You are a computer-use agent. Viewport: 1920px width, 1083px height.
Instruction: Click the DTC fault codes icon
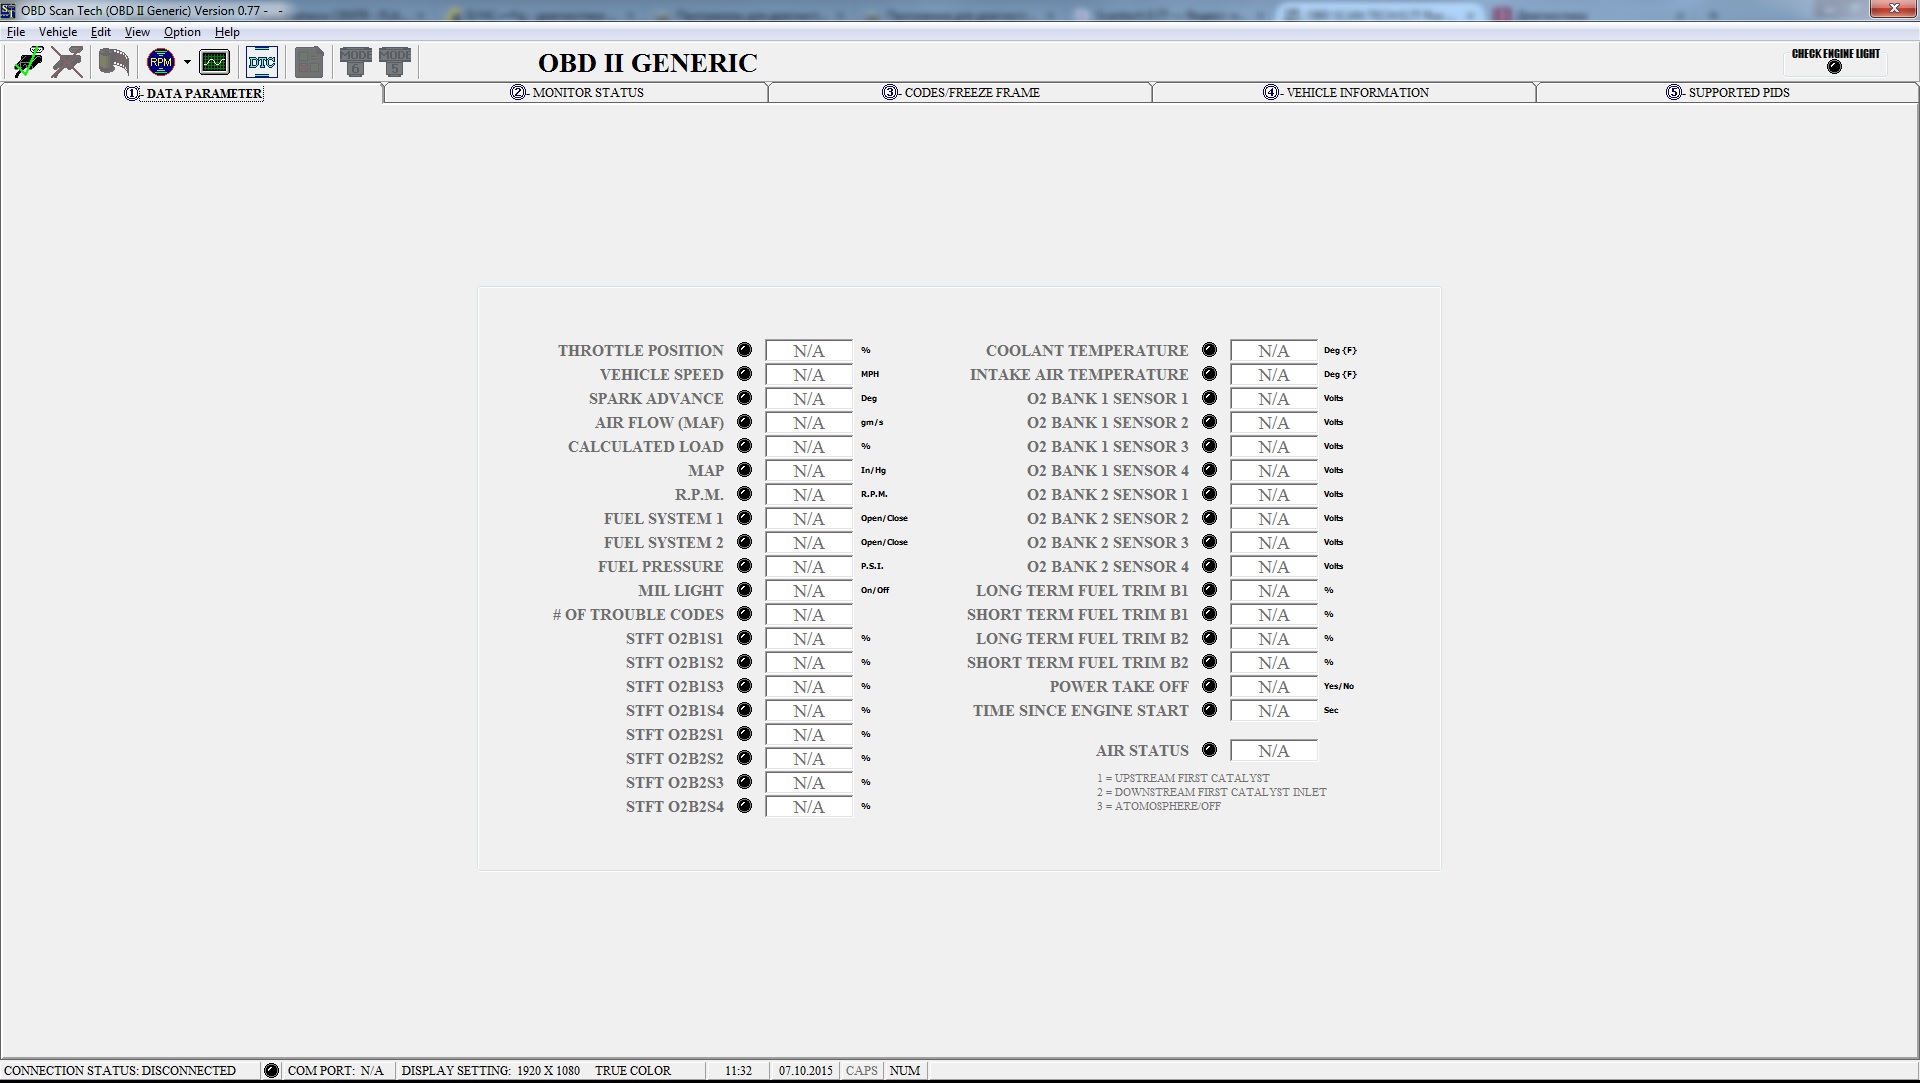point(262,61)
